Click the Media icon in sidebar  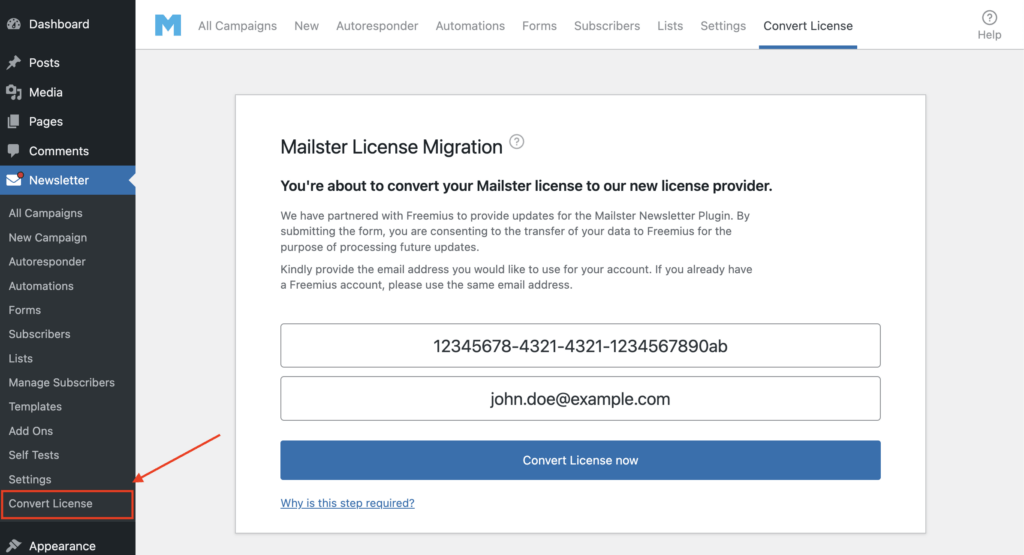(x=14, y=92)
